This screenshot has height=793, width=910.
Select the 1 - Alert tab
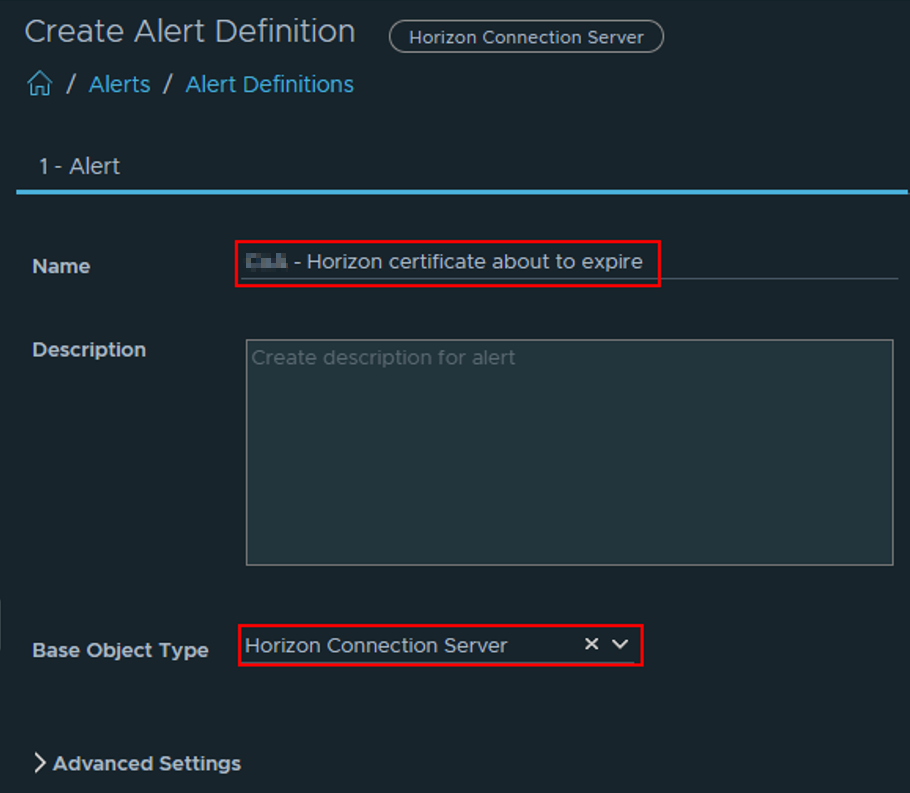pyautogui.click(x=79, y=167)
